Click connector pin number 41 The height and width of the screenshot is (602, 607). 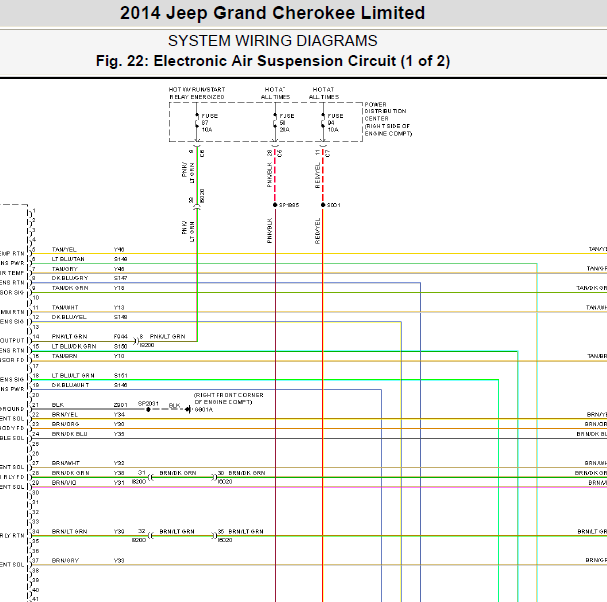[x=35, y=599]
